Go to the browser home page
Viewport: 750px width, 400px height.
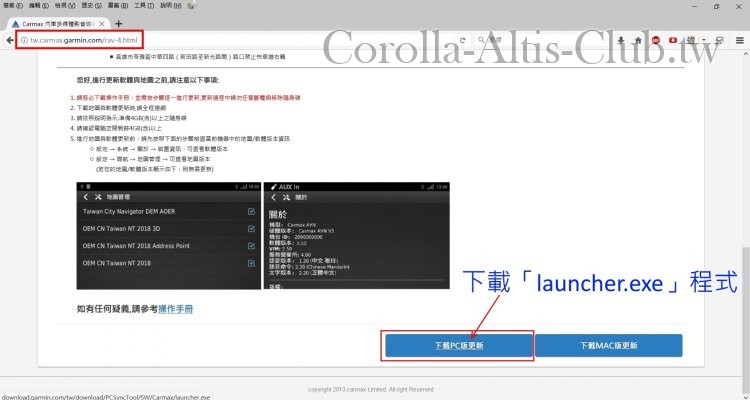(638, 40)
